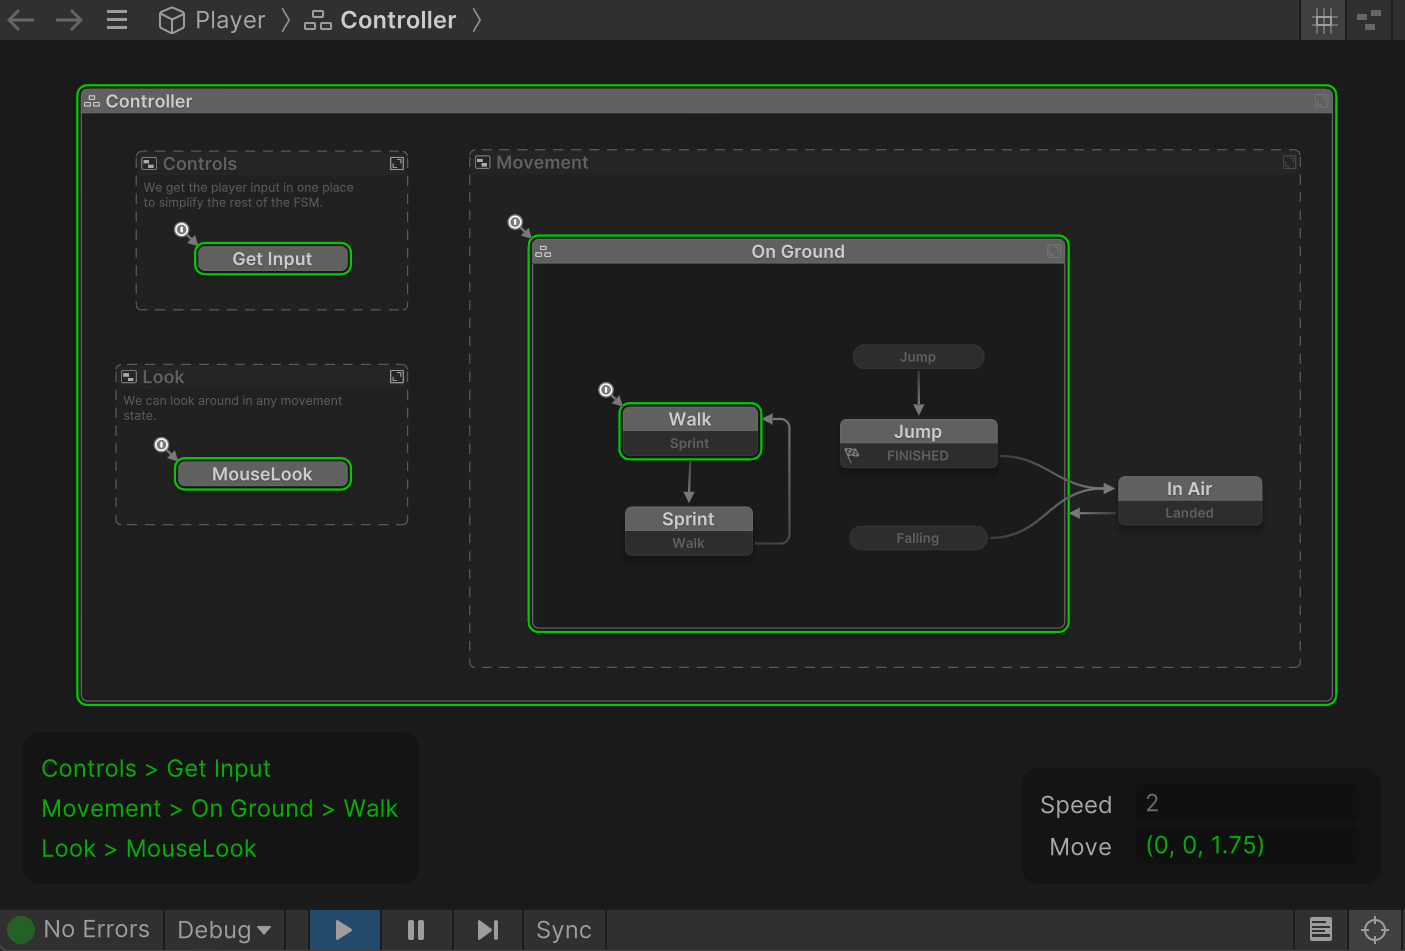
Task: Select Controller in the breadcrumb
Action: pyautogui.click(x=398, y=20)
